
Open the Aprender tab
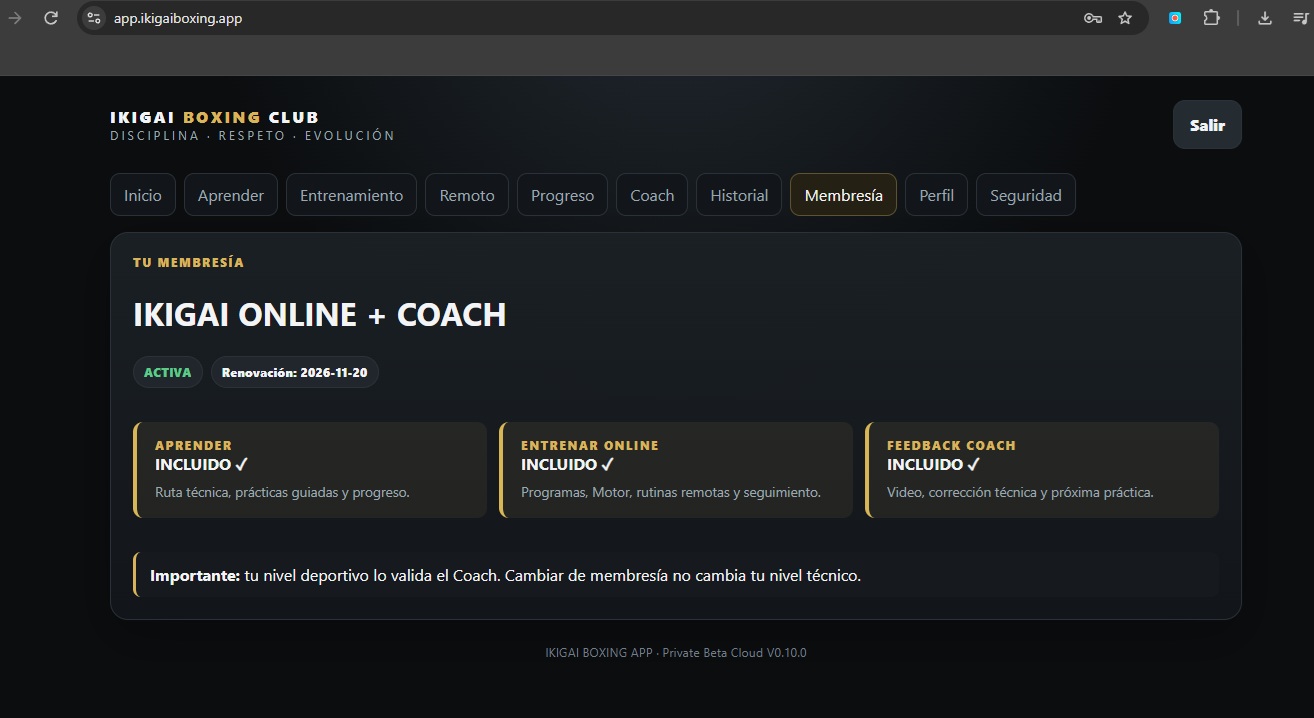click(x=231, y=195)
